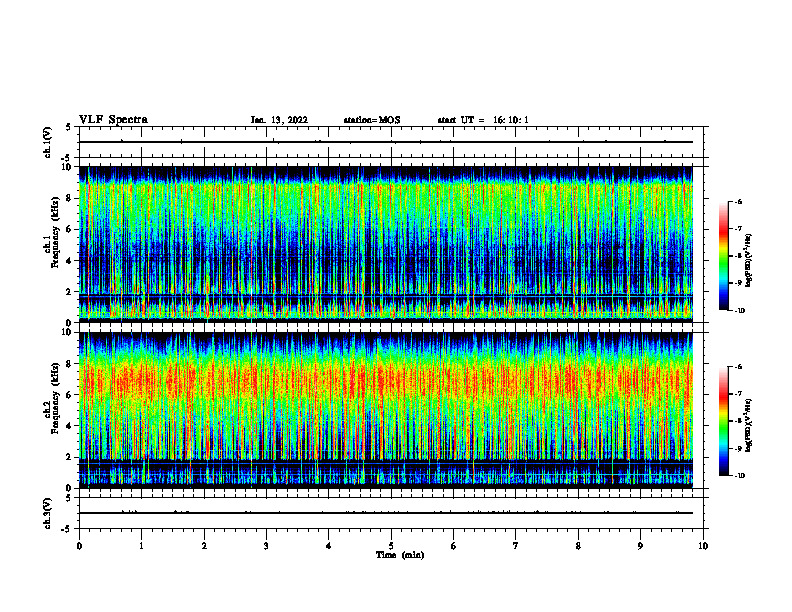This screenshot has width=792, height=612.
Task: Click the log(PSD) label beside ch.1 color scale
Action: [x=749, y=260]
